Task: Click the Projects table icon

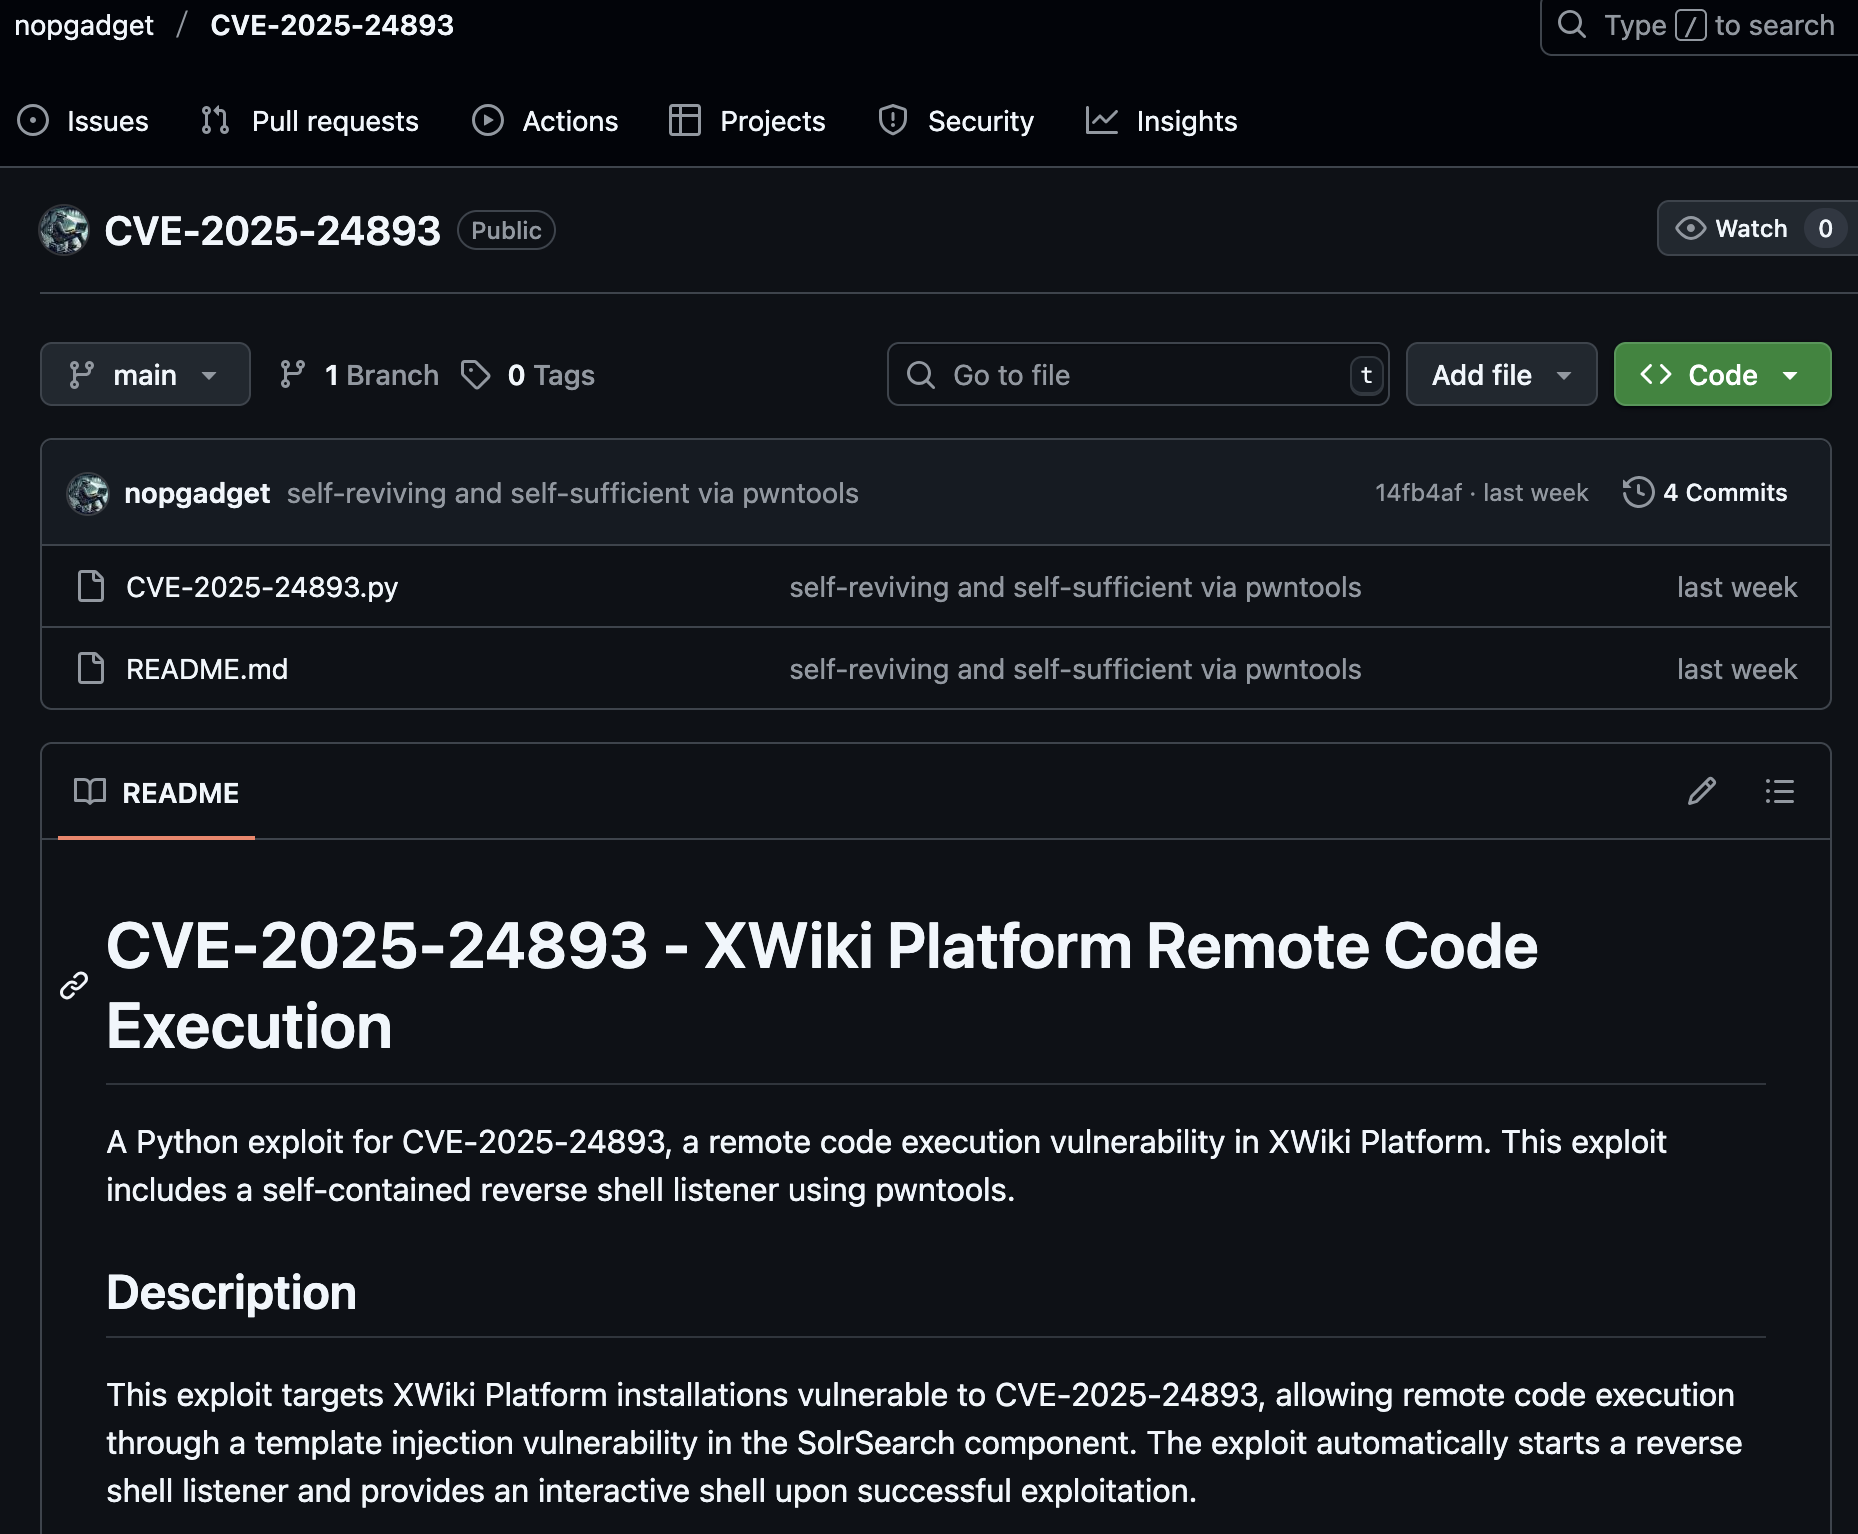Action: [x=685, y=121]
